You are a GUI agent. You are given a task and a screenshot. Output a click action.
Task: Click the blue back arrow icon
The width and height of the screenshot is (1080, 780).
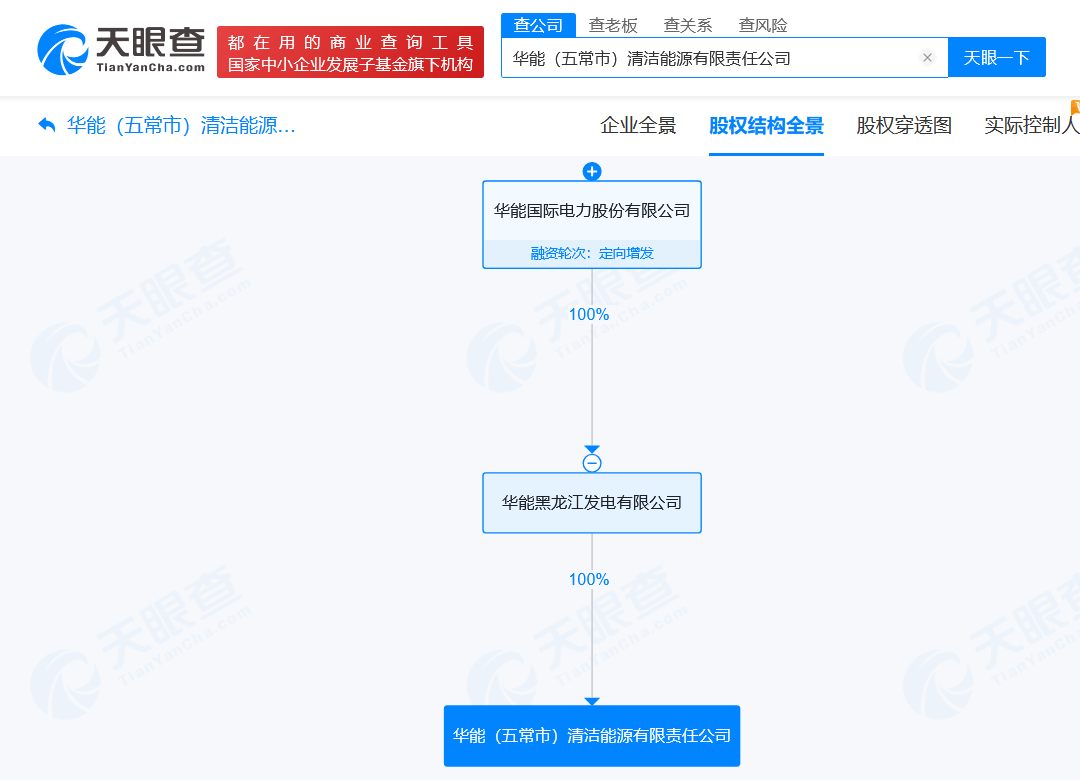click(x=47, y=125)
